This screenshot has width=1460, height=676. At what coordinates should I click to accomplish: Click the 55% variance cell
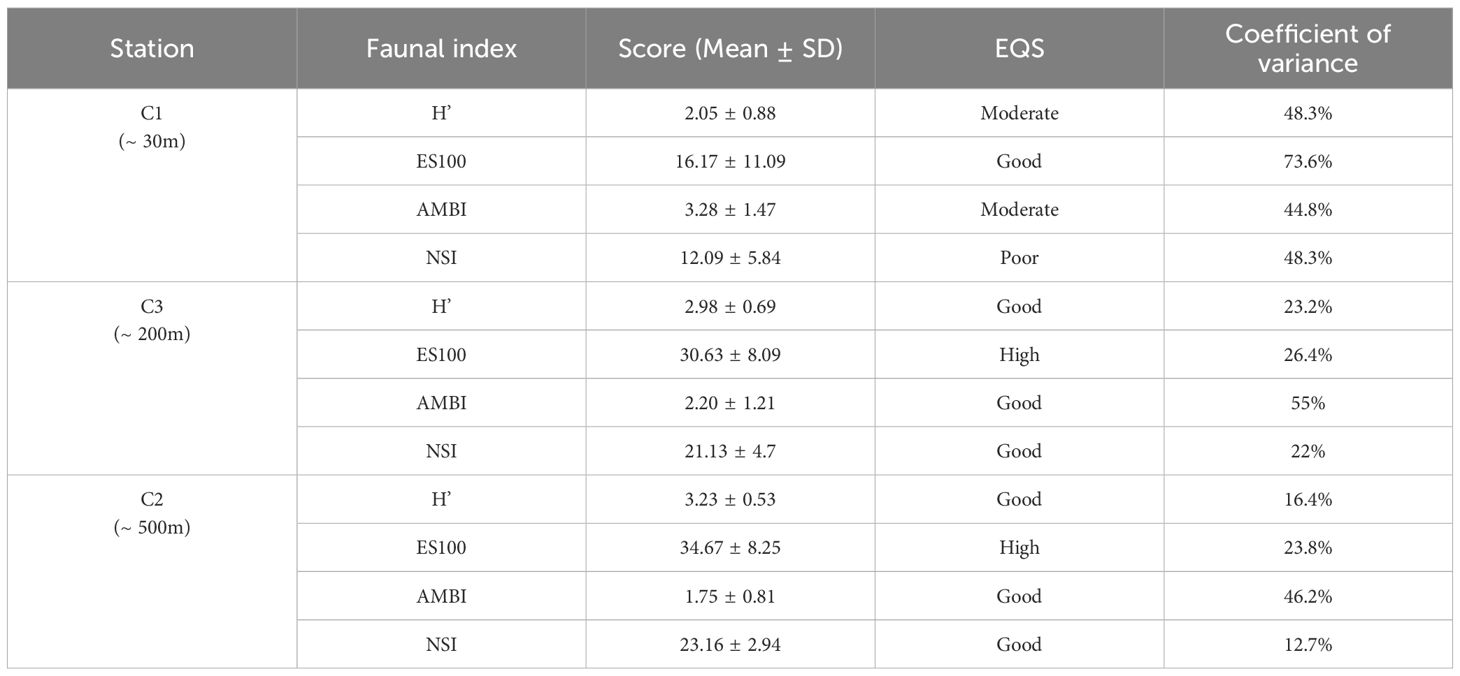tap(1308, 403)
